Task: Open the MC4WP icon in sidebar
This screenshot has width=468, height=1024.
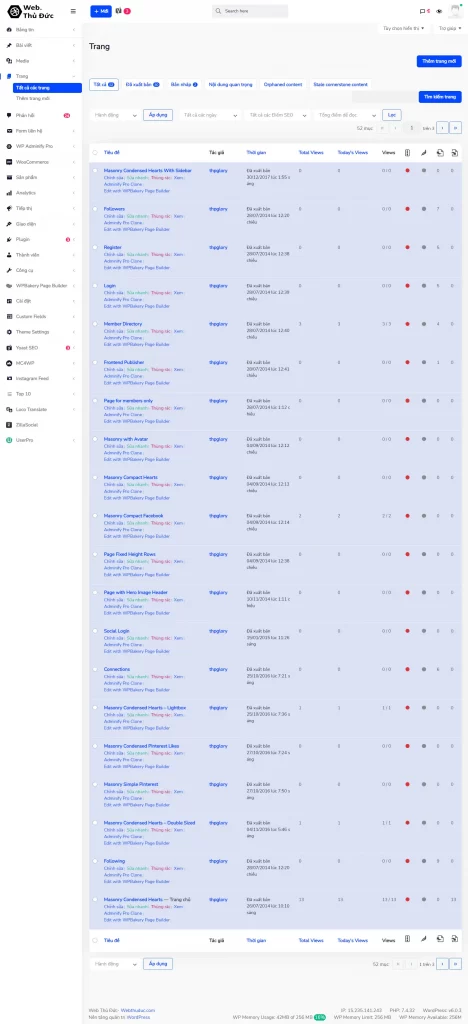Action: [9, 362]
